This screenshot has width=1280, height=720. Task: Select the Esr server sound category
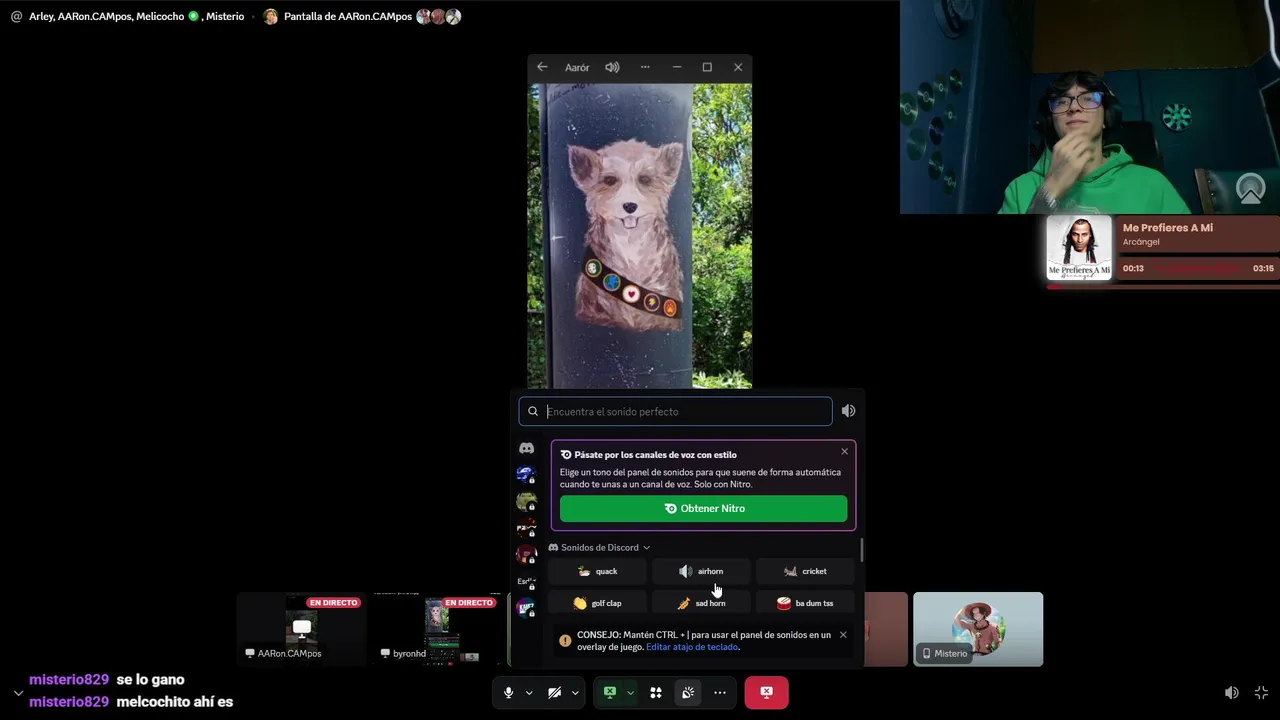(x=526, y=581)
